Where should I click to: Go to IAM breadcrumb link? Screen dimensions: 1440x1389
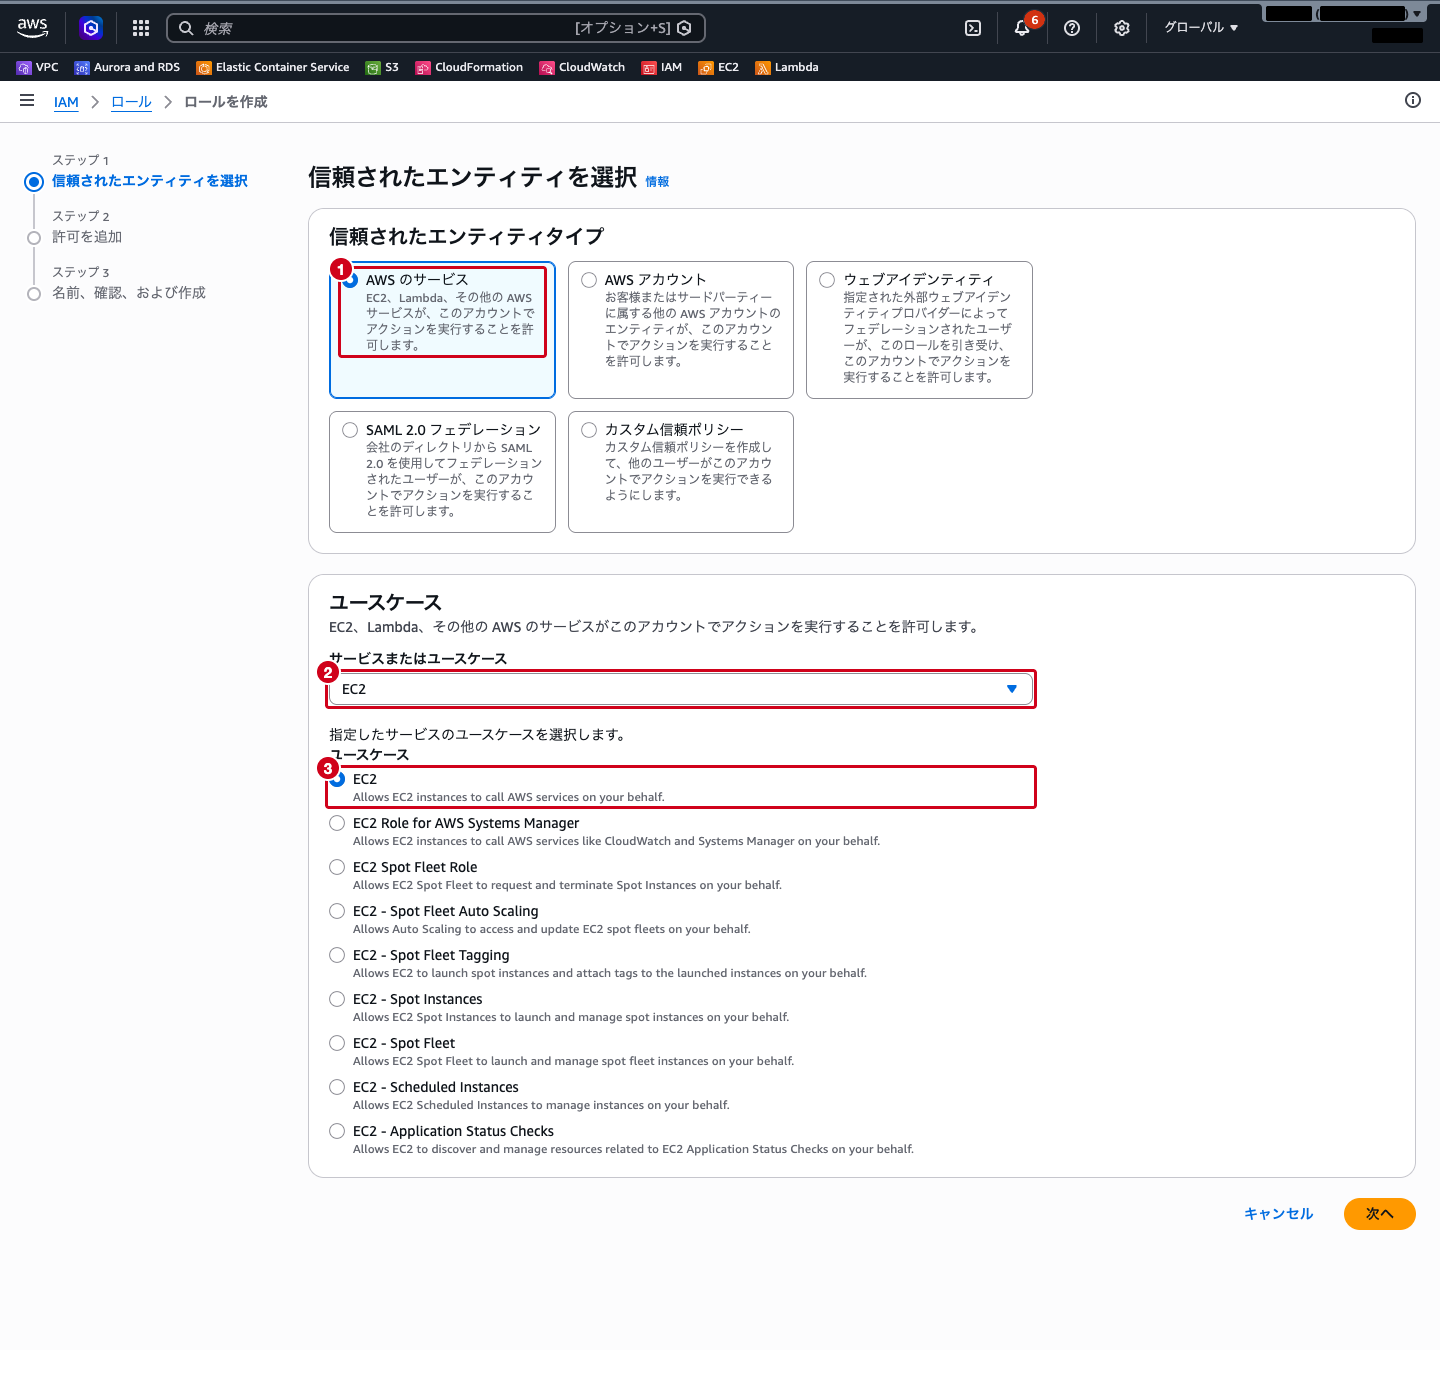tap(66, 102)
